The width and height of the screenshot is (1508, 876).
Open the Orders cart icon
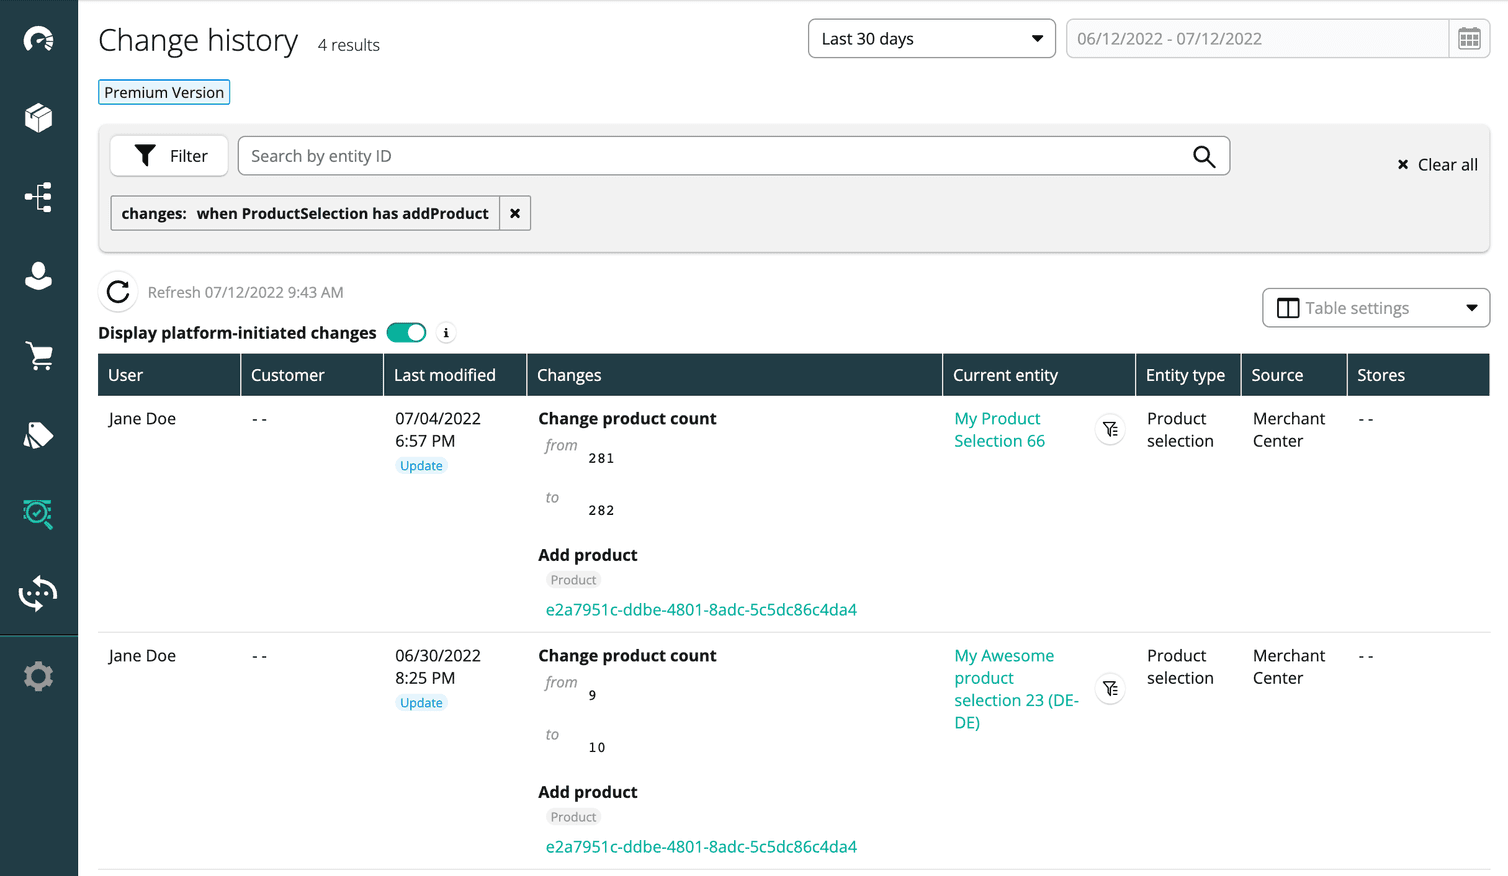click(38, 356)
